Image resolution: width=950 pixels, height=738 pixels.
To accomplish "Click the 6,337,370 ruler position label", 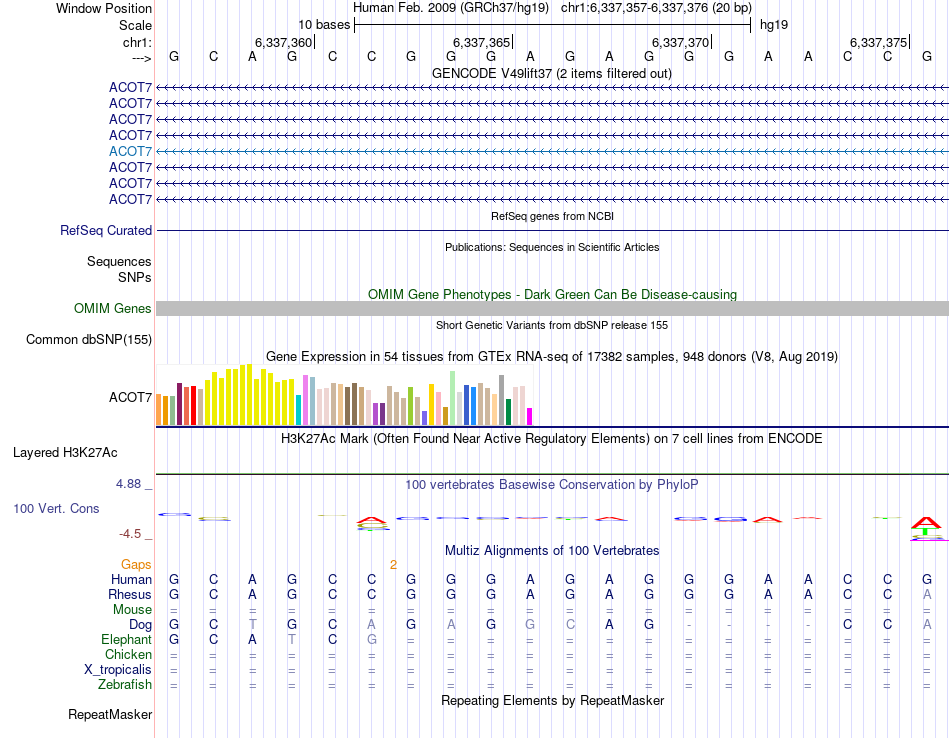I will click(x=680, y=42).
